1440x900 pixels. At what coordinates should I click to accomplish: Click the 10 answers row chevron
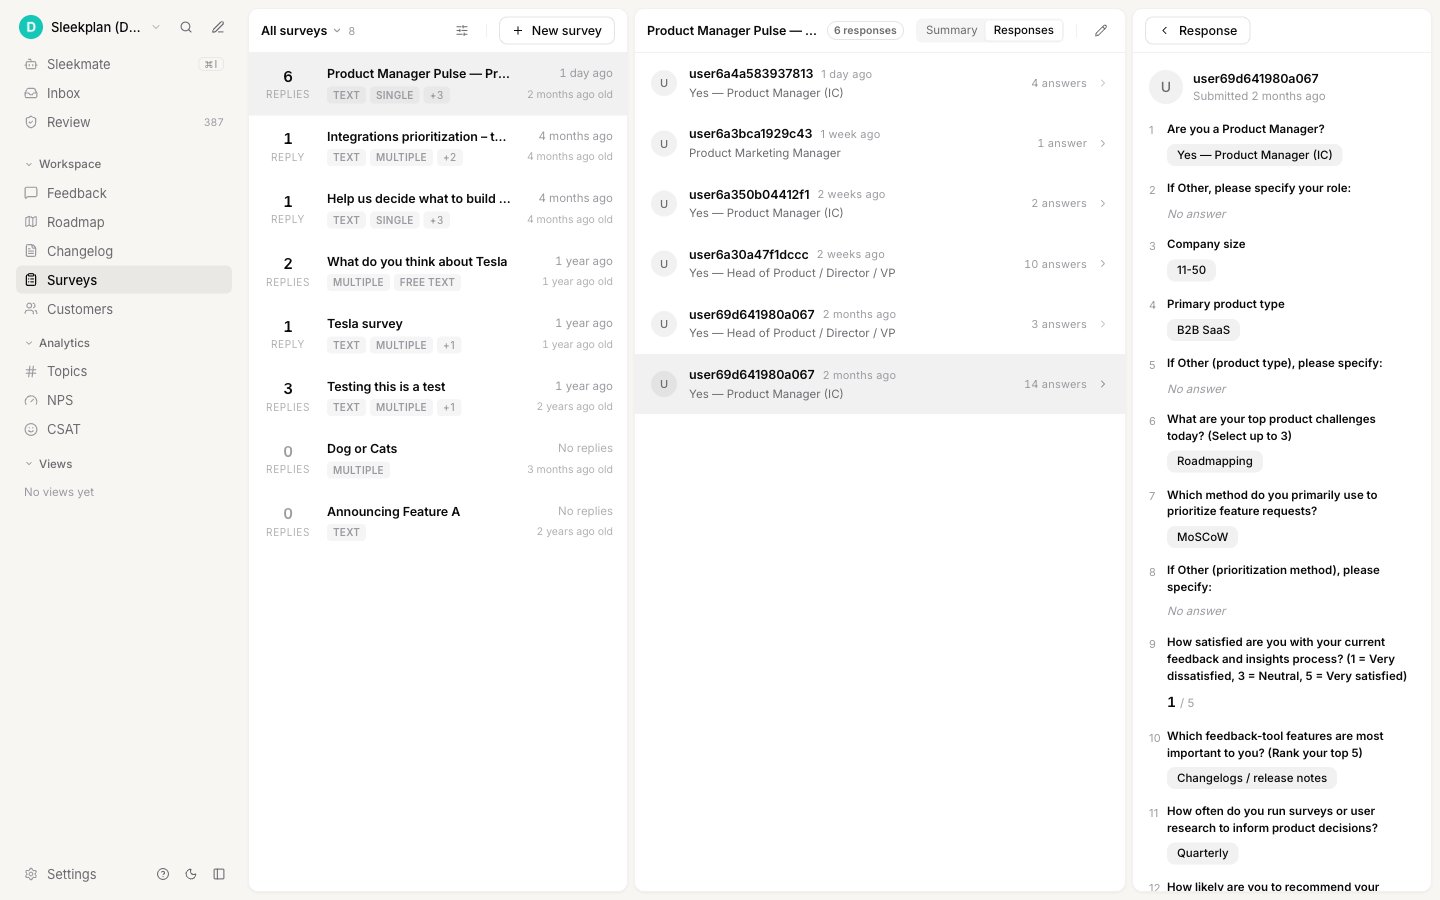(1103, 264)
